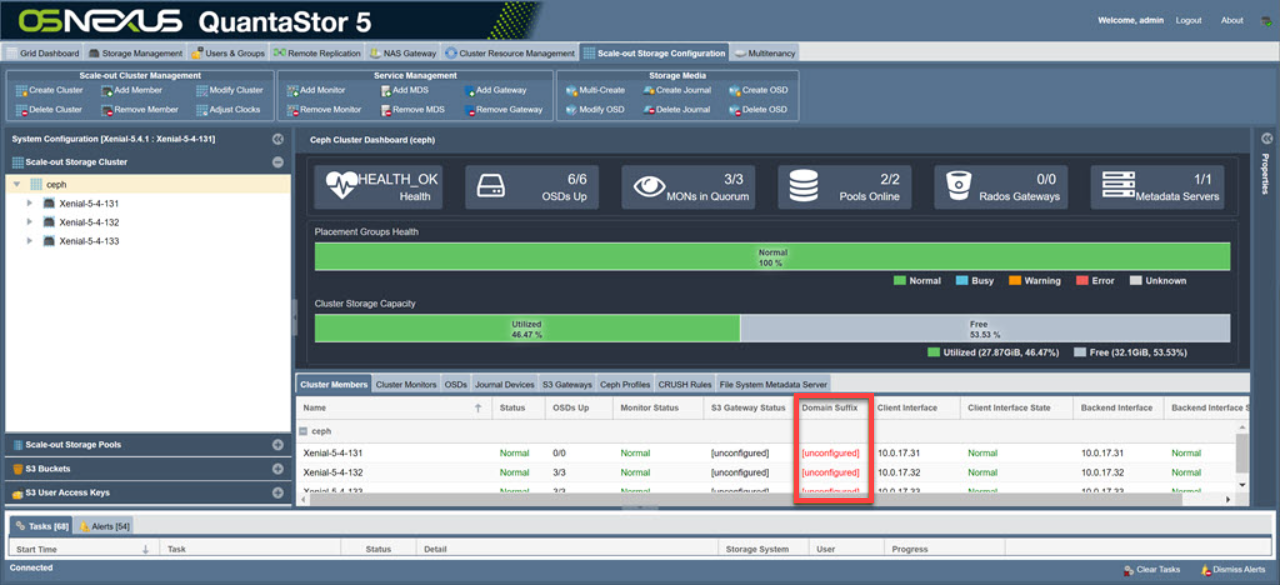
Task: Expand the Xenial-5-4-131 tree node
Action: (x=30, y=203)
